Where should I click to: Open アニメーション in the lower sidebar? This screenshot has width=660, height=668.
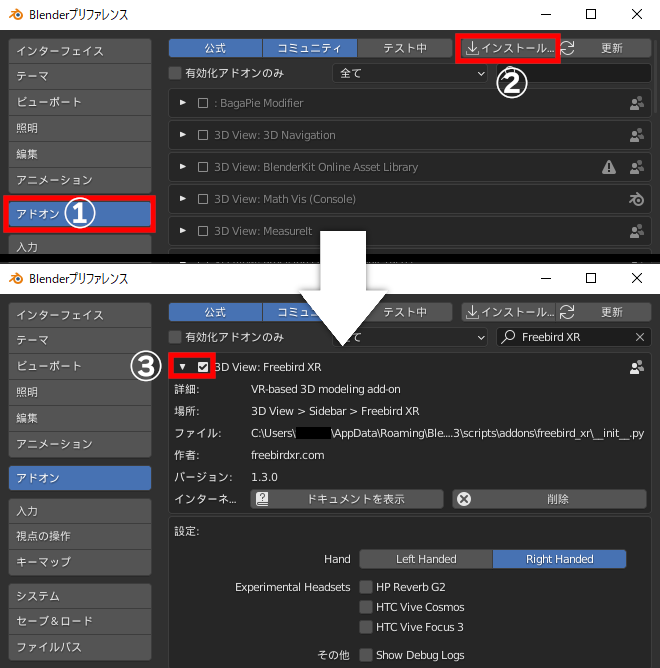[x=80, y=444]
